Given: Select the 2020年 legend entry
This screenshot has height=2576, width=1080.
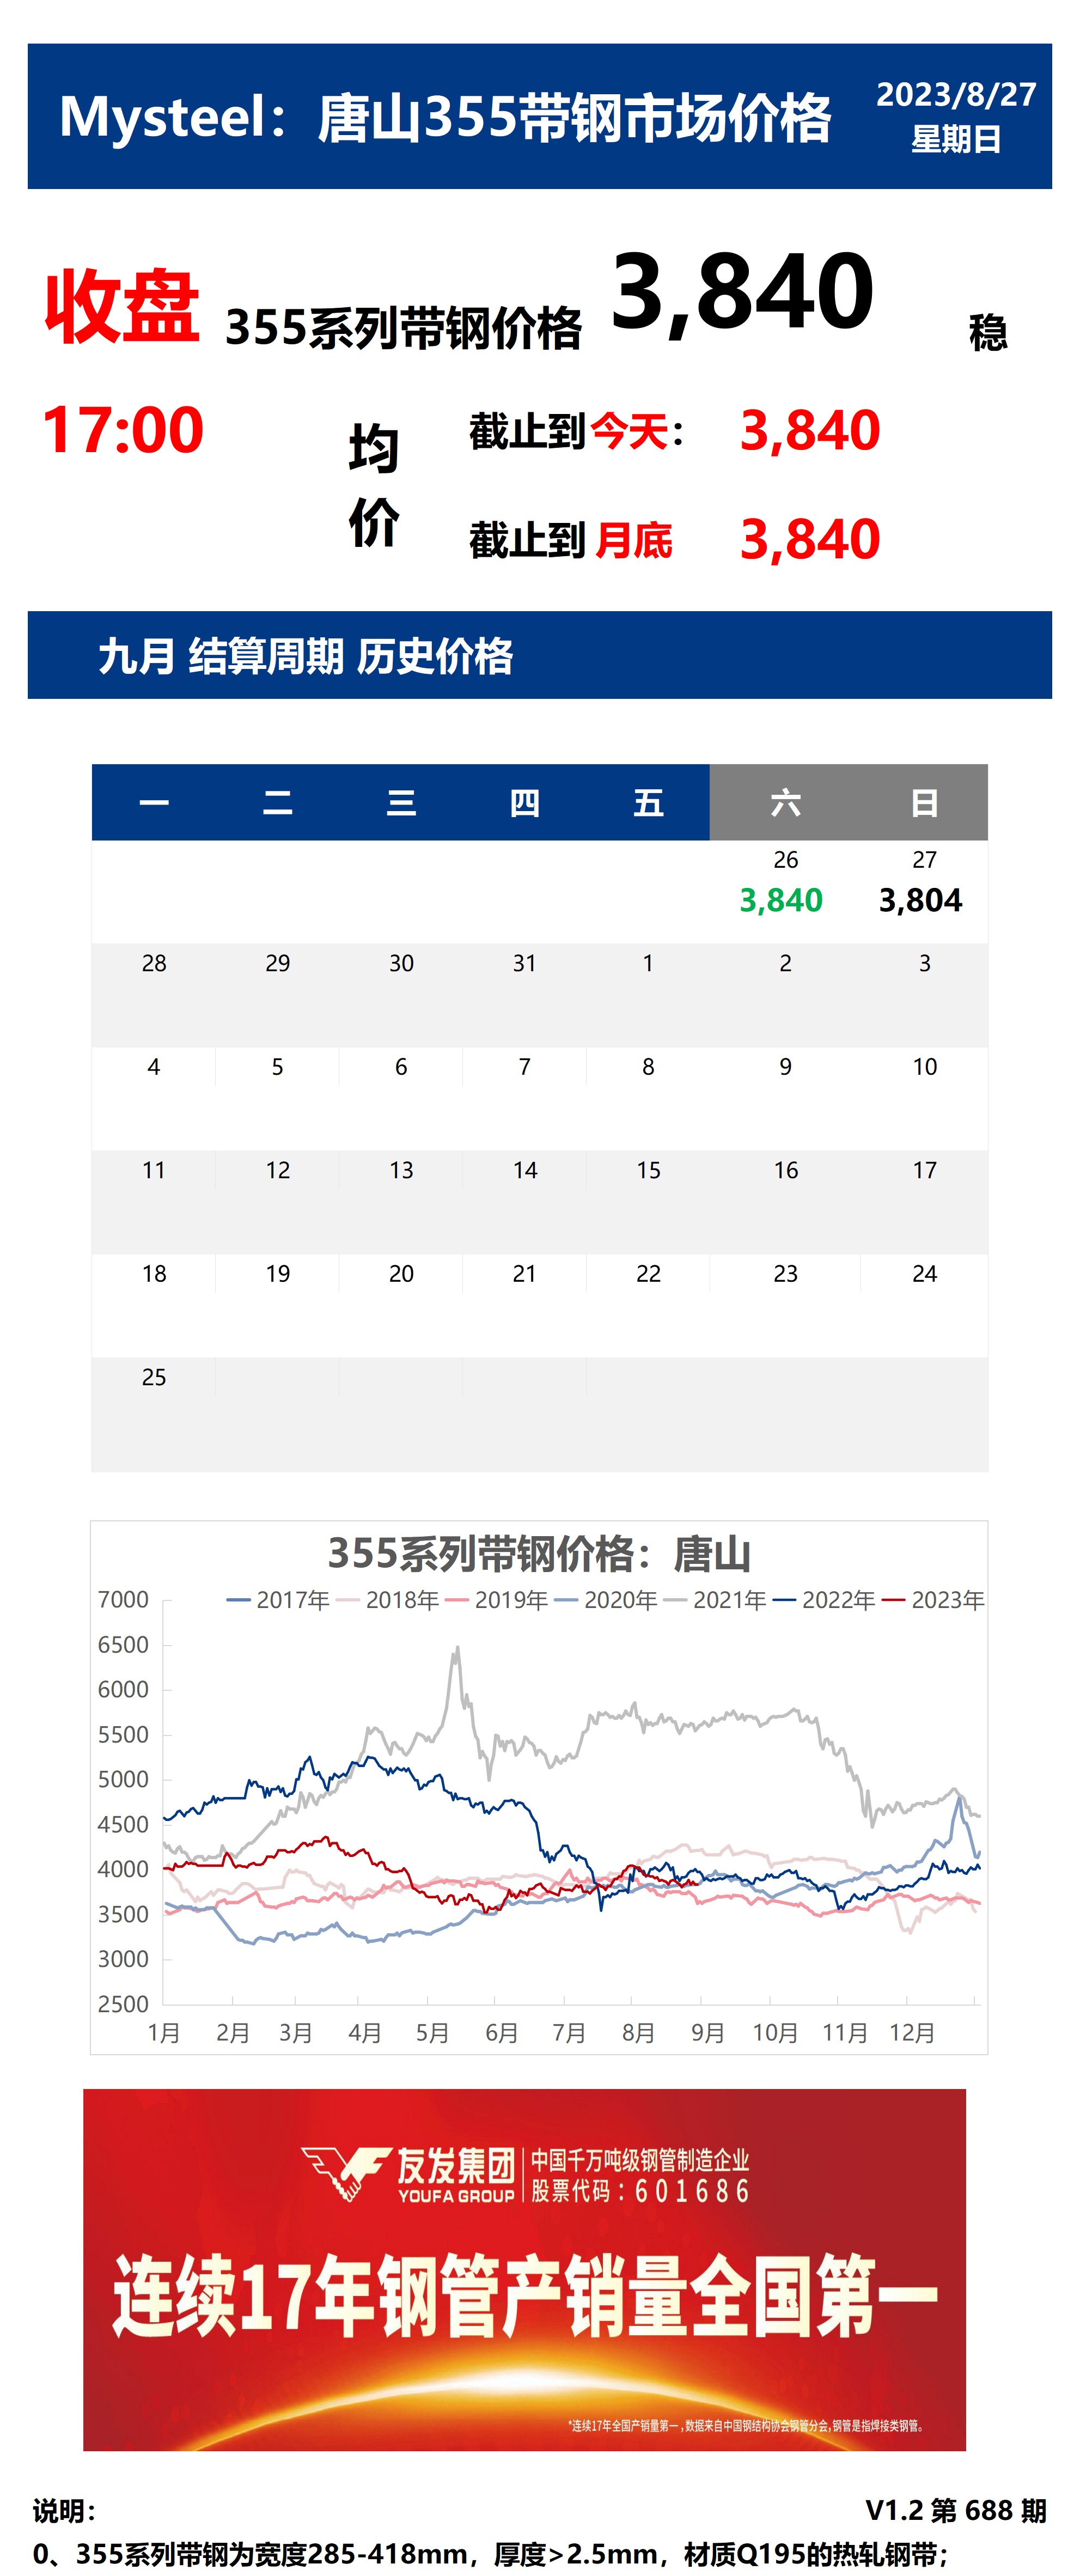Looking at the screenshot, I should point(606,1600).
